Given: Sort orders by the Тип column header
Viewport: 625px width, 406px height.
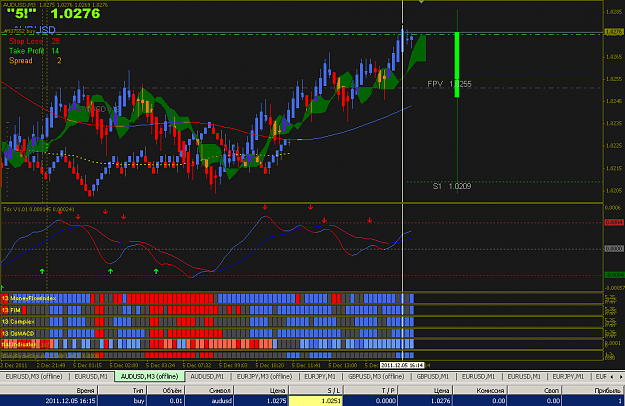Looking at the screenshot, I should (123, 390).
